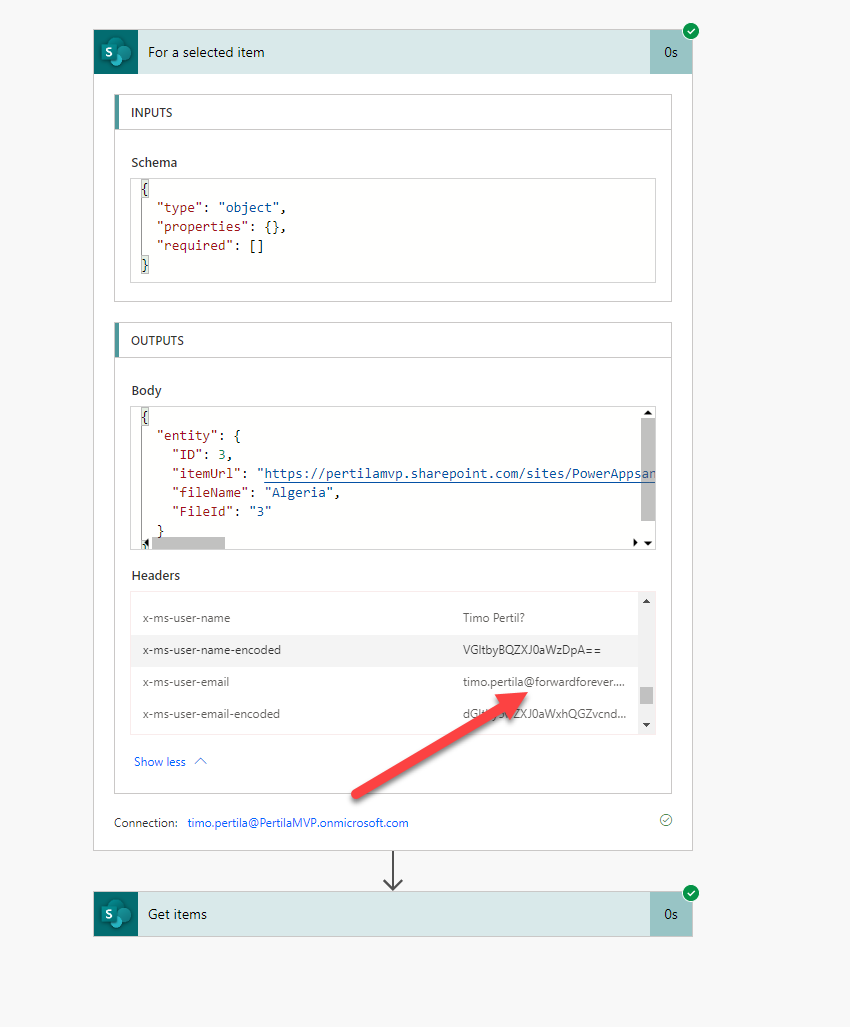Click the Body box scroll-right arrow
850x1027 pixels.
(x=635, y=542)
